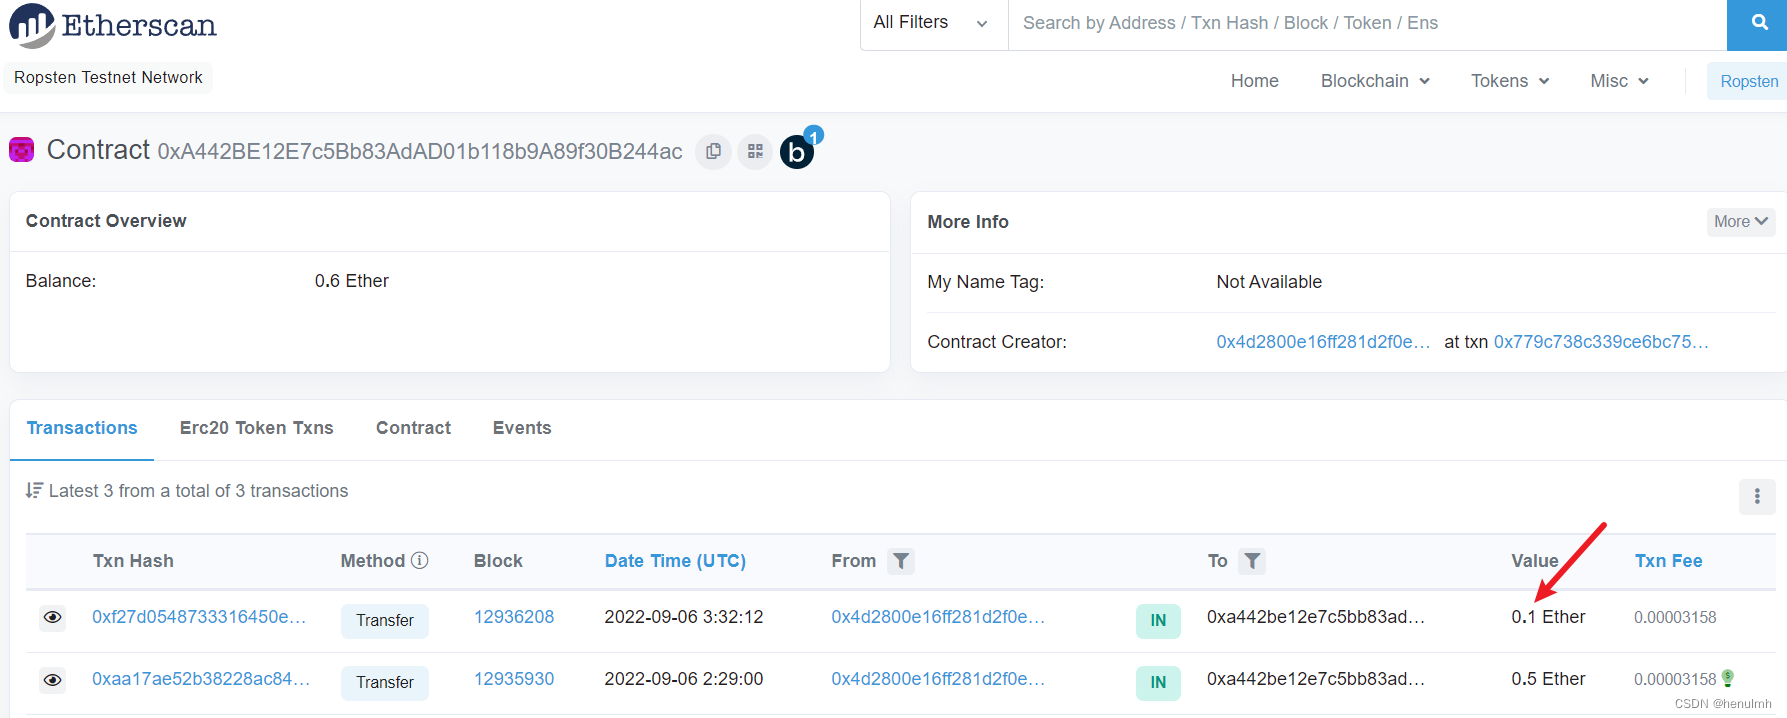Click To address in block 12936208 row
This screenshot has height=718, width=1787.
tap(1316, 617)
